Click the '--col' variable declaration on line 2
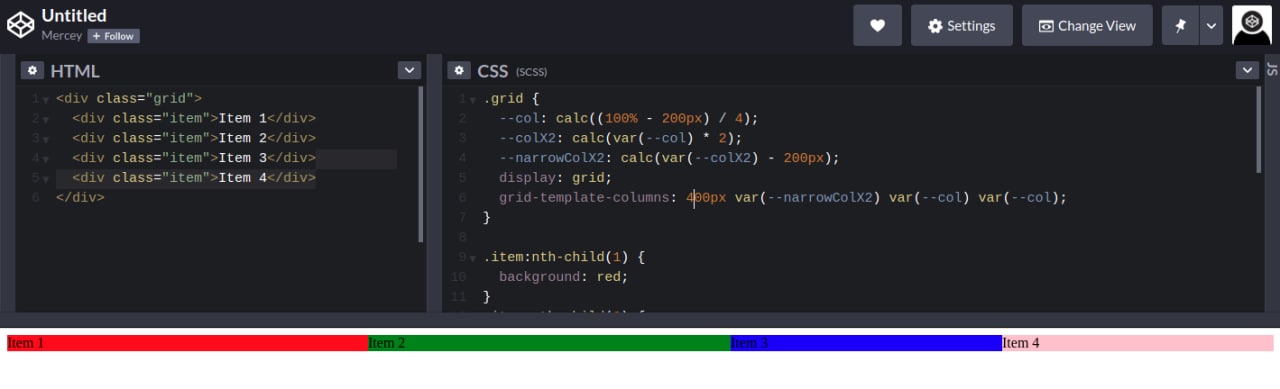The image size is (1280, 389). coord(629,118)
